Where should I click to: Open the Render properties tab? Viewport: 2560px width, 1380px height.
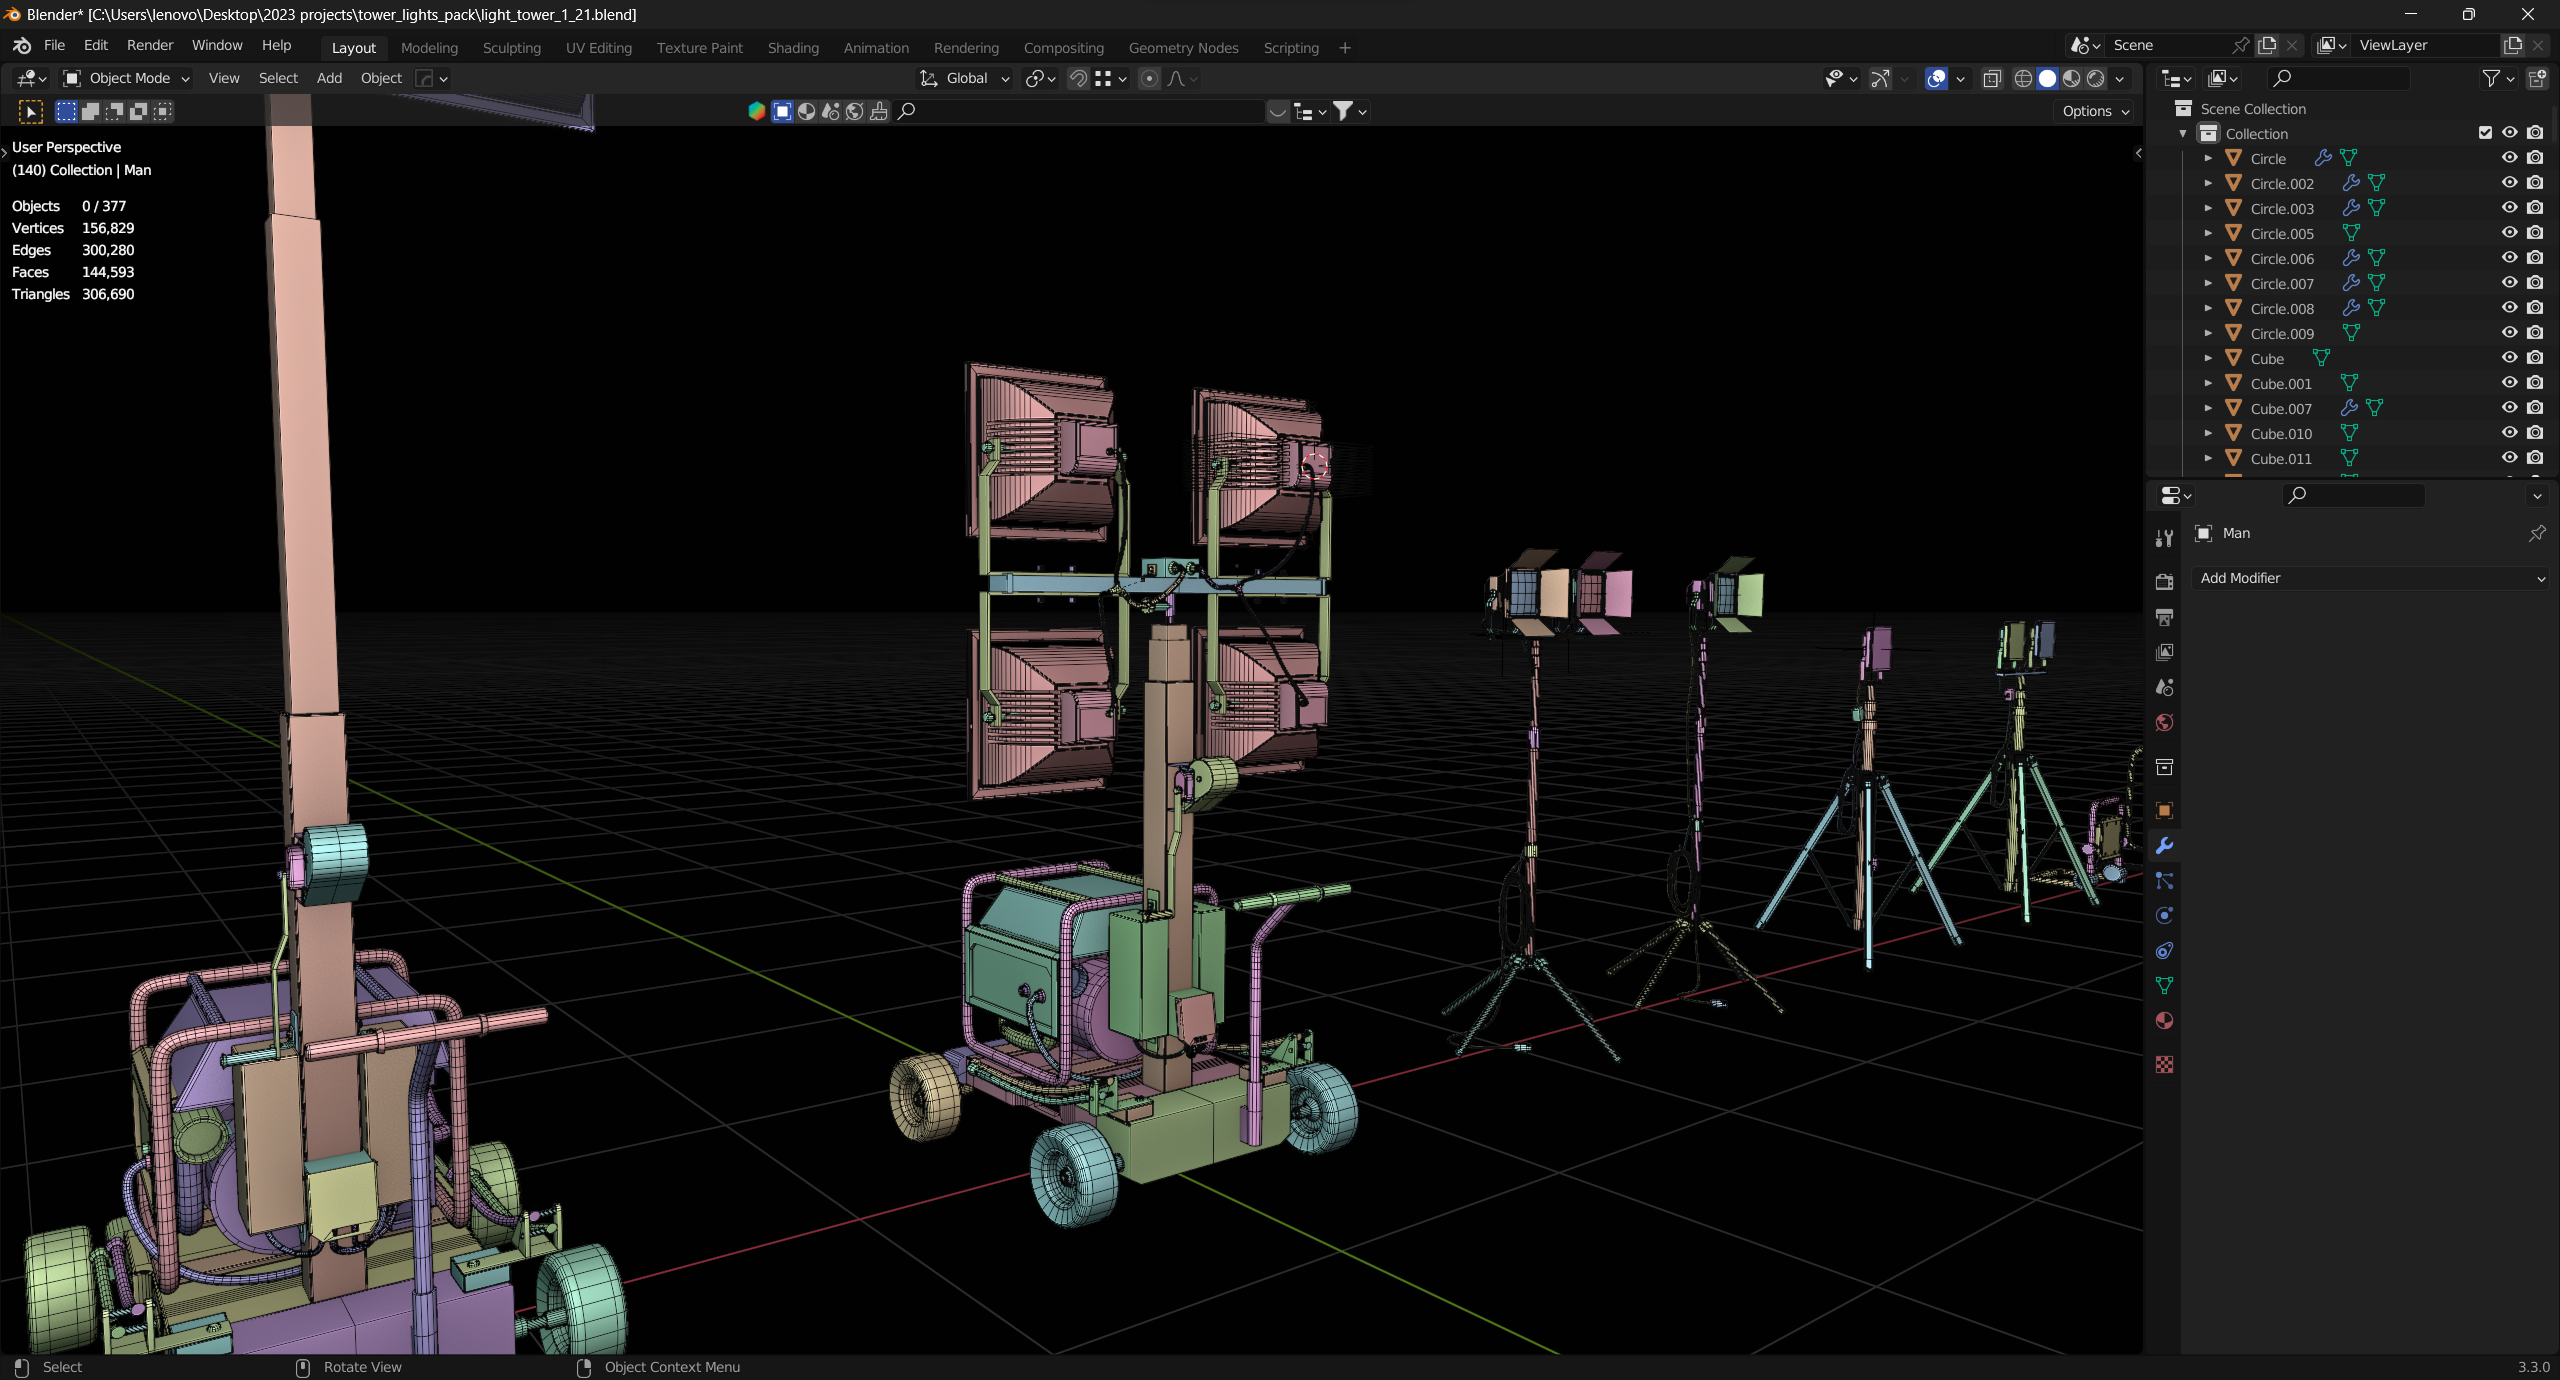tap(2164, 582)
